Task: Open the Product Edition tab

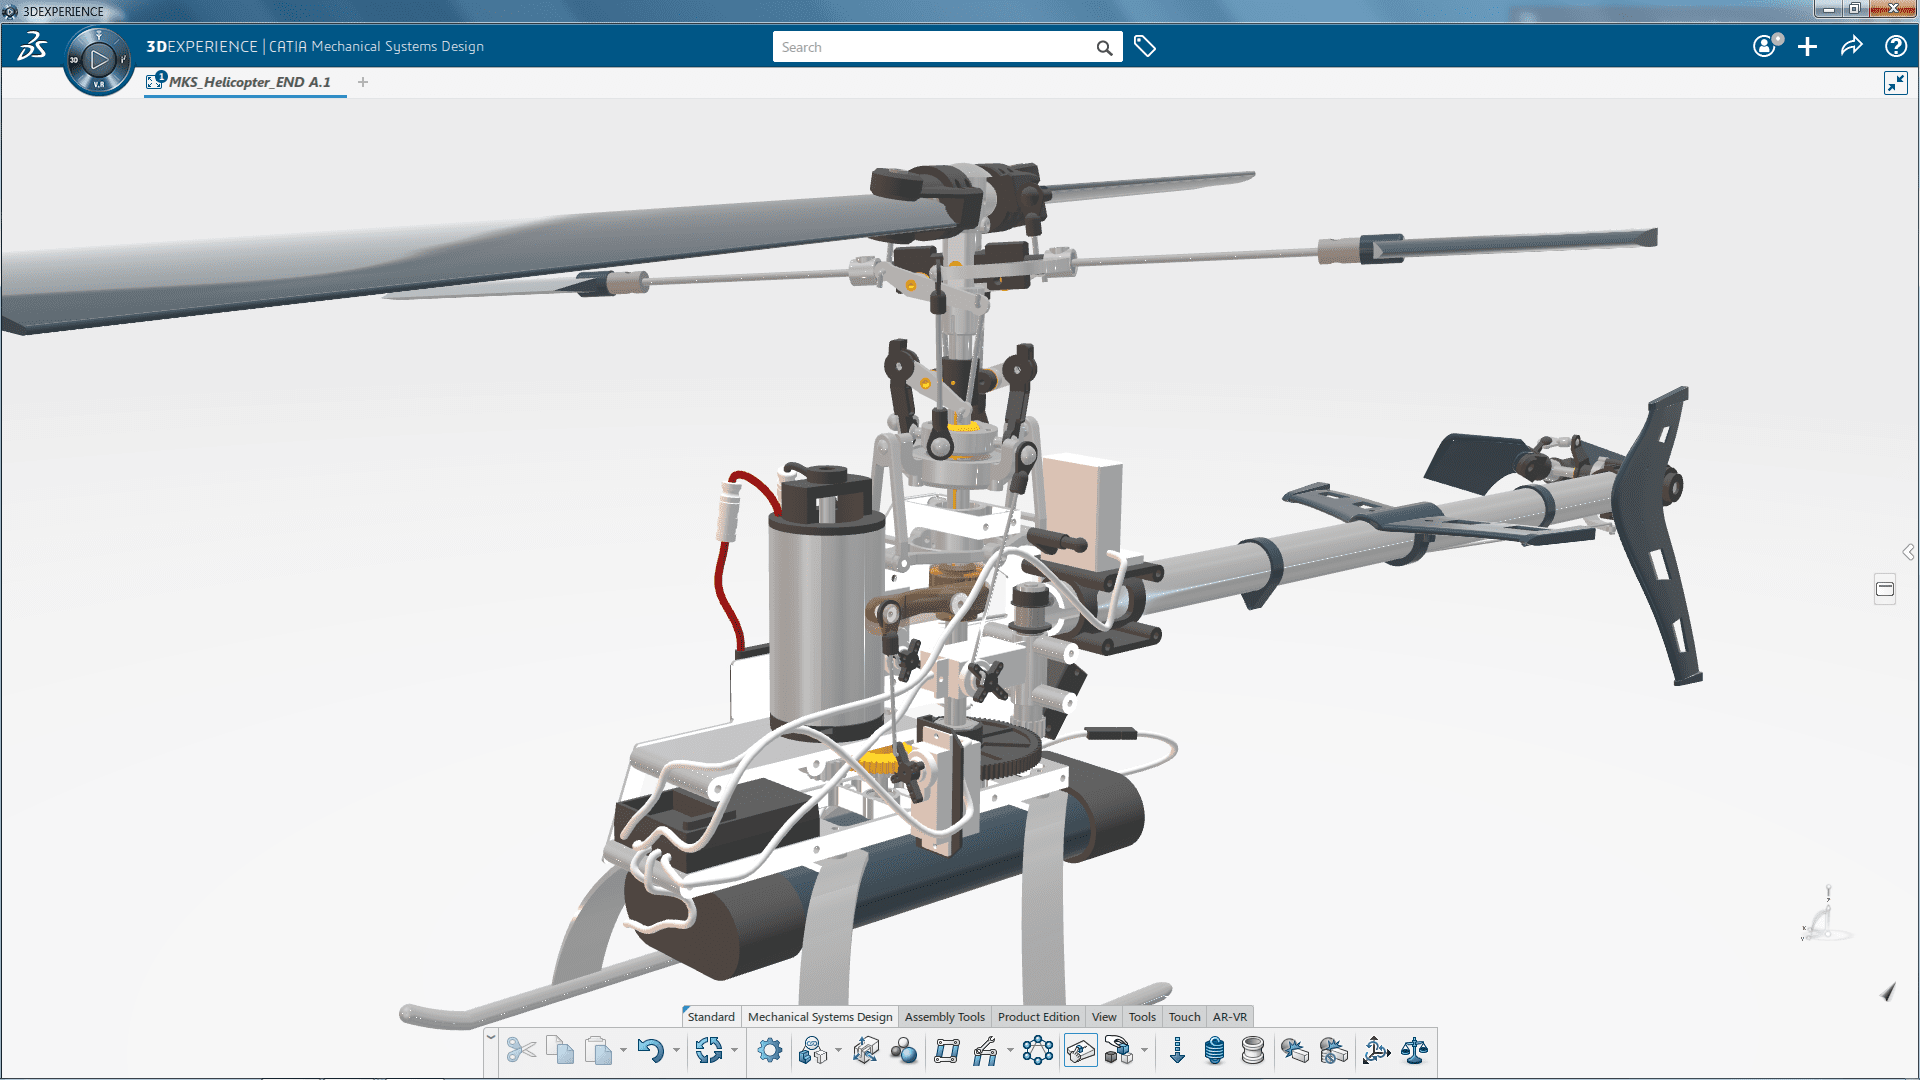Action: 1038,1017
